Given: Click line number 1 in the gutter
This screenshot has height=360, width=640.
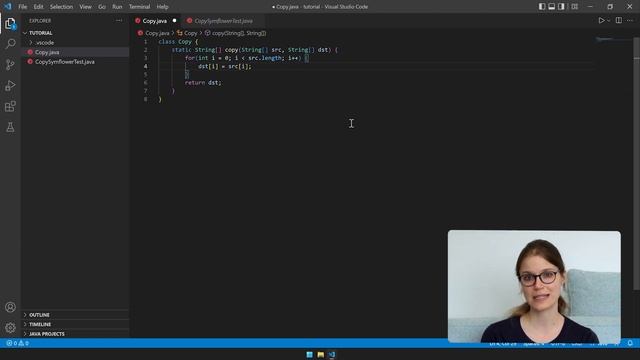Looking at the screenshot, I should [145, 42].
